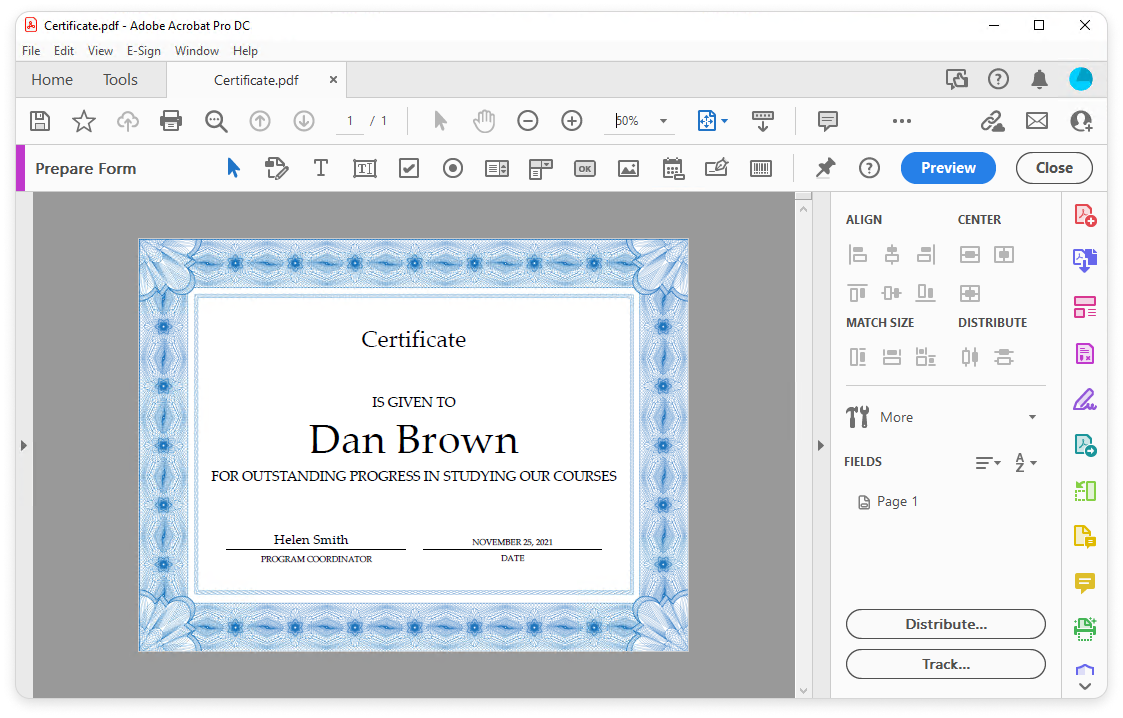Click the page number input field

coord(349,121)
